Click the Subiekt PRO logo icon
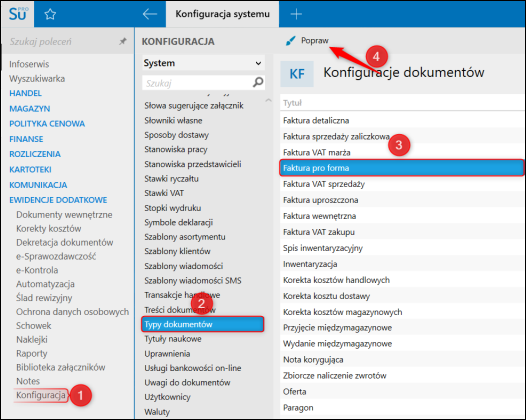This screenshot has width=526, height=420. point(18,14)
